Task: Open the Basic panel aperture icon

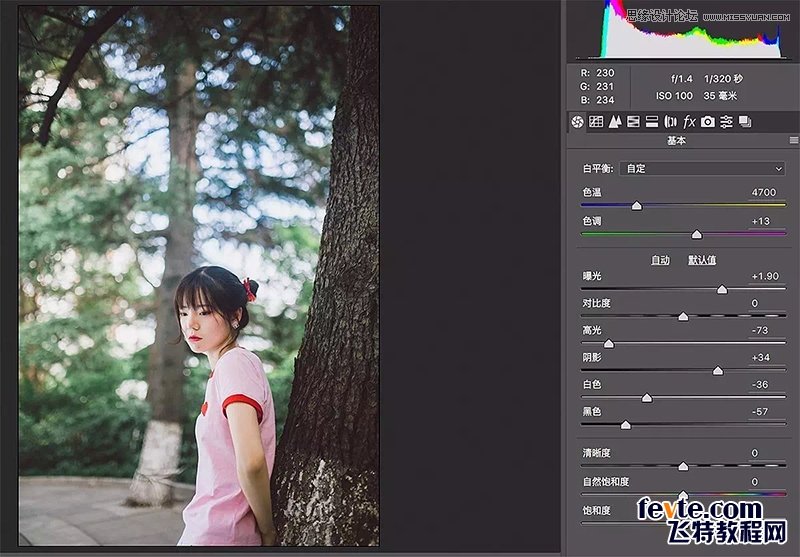Action: [x=577, y=121]
